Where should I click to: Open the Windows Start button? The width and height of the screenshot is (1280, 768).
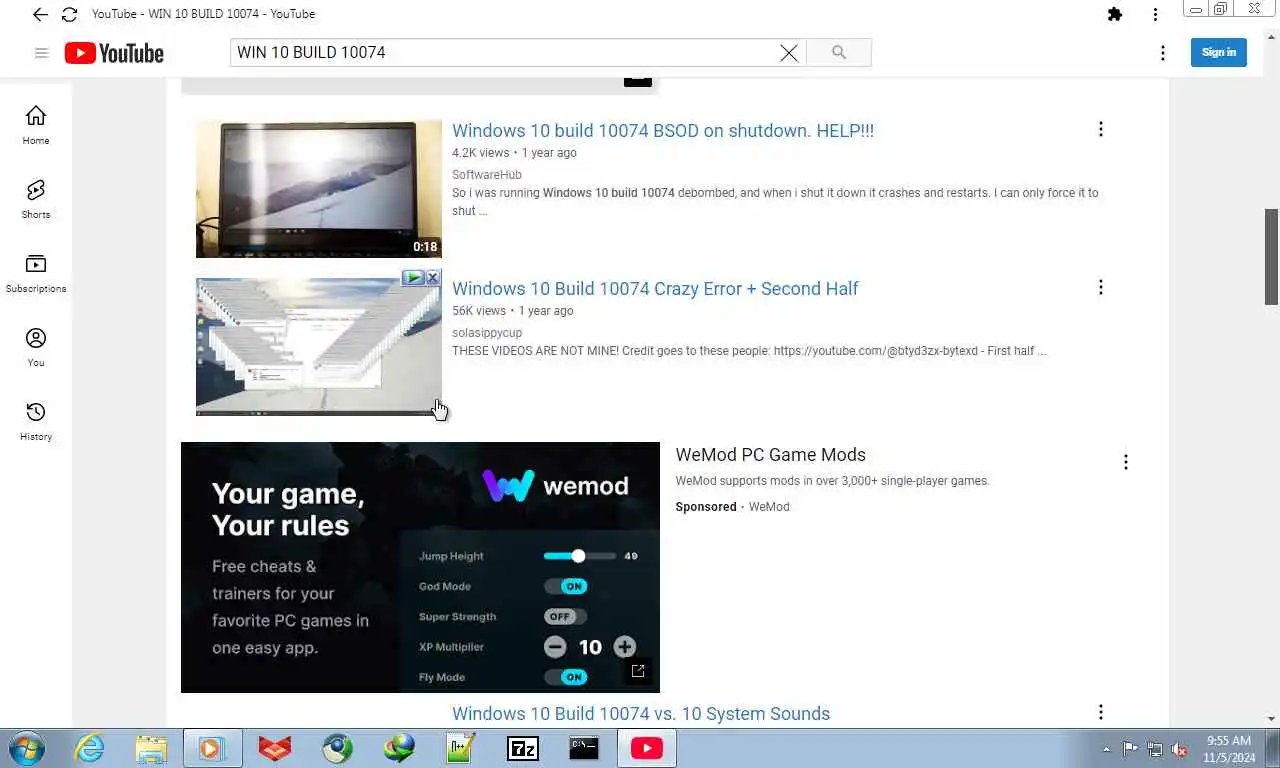[x=27, y=749]
